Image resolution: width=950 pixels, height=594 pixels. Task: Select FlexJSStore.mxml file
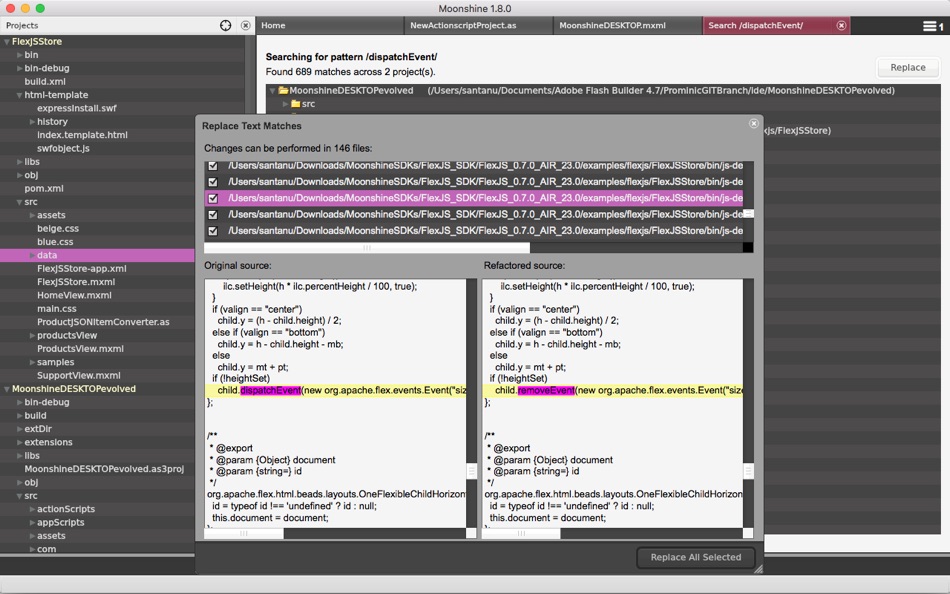pos(76,282)
